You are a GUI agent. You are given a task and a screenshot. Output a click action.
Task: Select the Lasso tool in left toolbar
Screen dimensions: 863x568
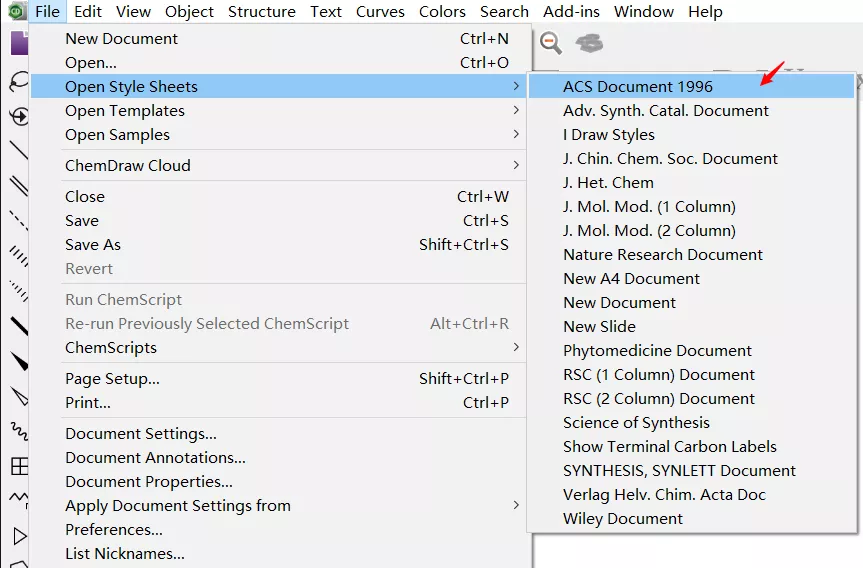point(19,81)
